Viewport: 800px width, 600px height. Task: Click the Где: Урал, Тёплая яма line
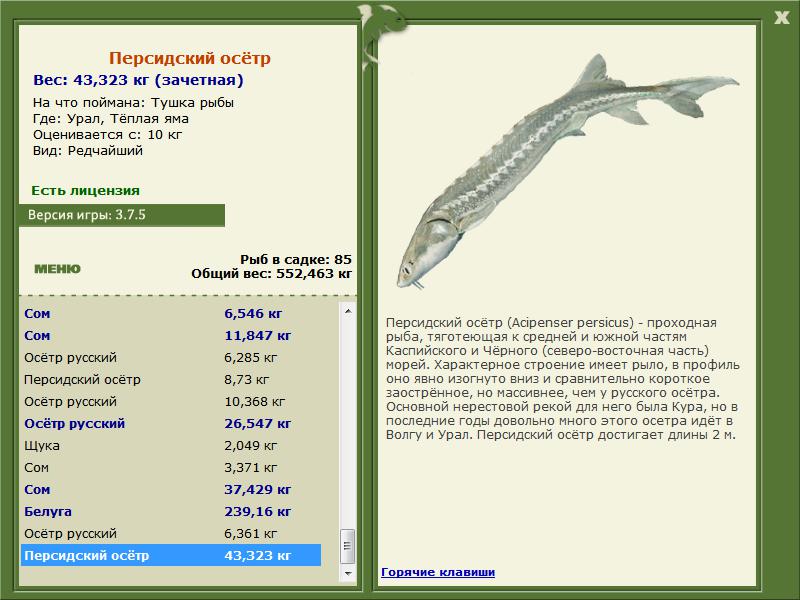pos(111,119)
